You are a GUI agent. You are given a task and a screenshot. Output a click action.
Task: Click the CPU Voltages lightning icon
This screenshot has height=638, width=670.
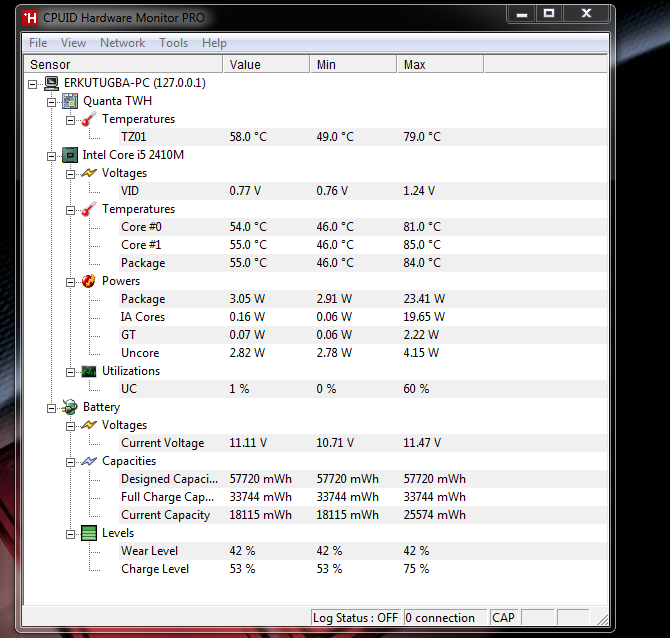click(x=89, y=173)
